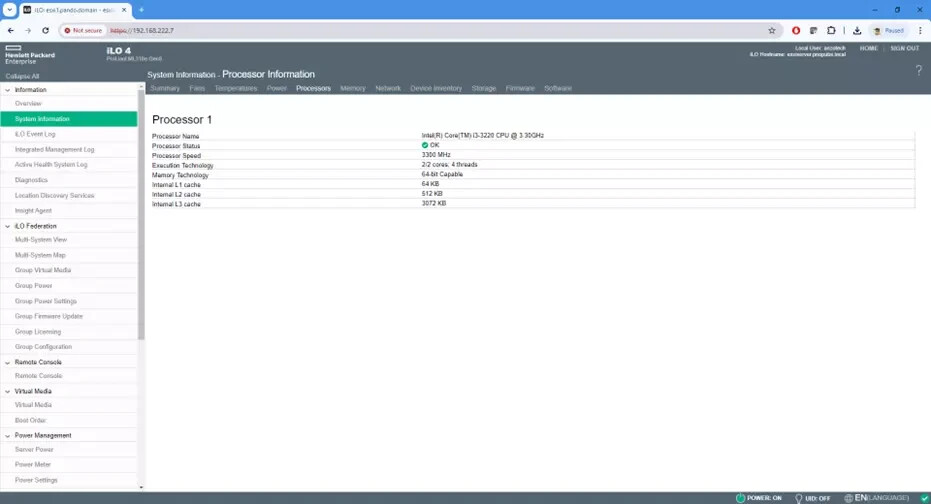Open Location Discovery Services
The image size is (931, 504).
coord(69,195)
